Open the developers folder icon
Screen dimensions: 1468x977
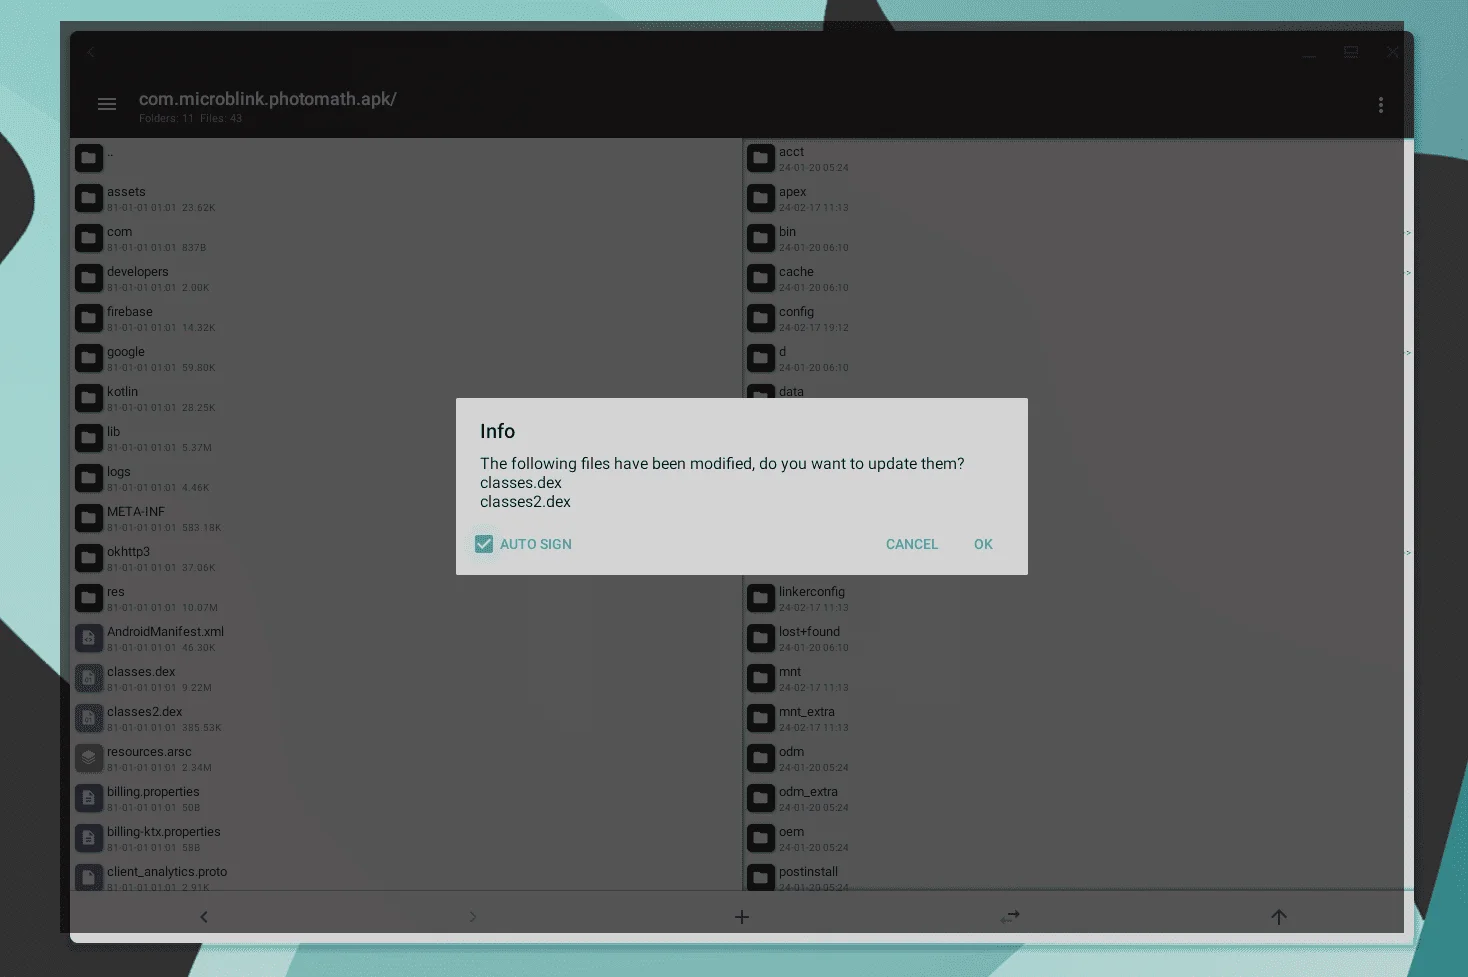pyautogui.click(x=89, y=277)
